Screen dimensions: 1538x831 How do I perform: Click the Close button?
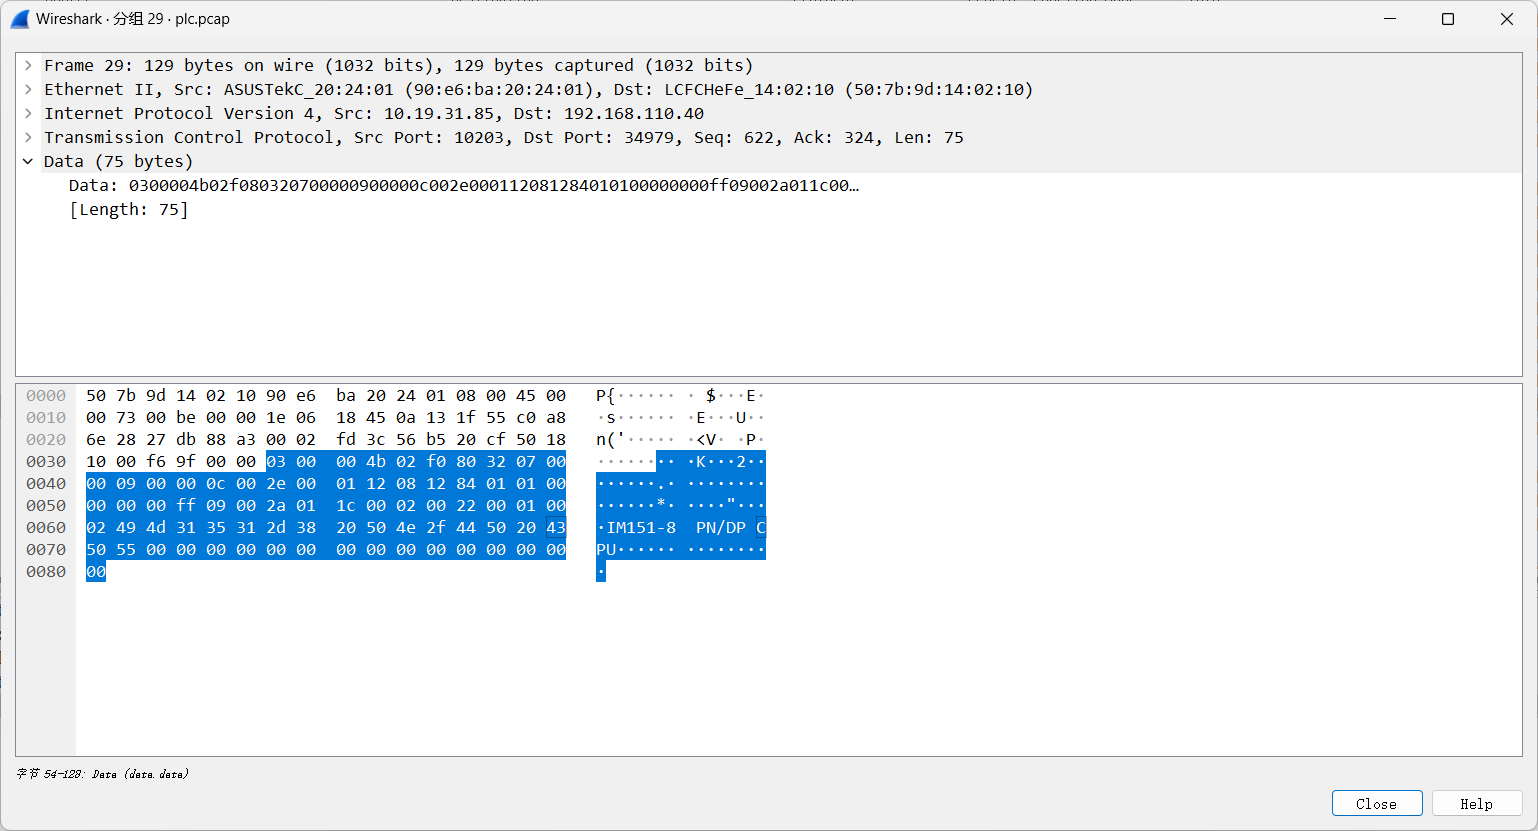point(1377,804)
